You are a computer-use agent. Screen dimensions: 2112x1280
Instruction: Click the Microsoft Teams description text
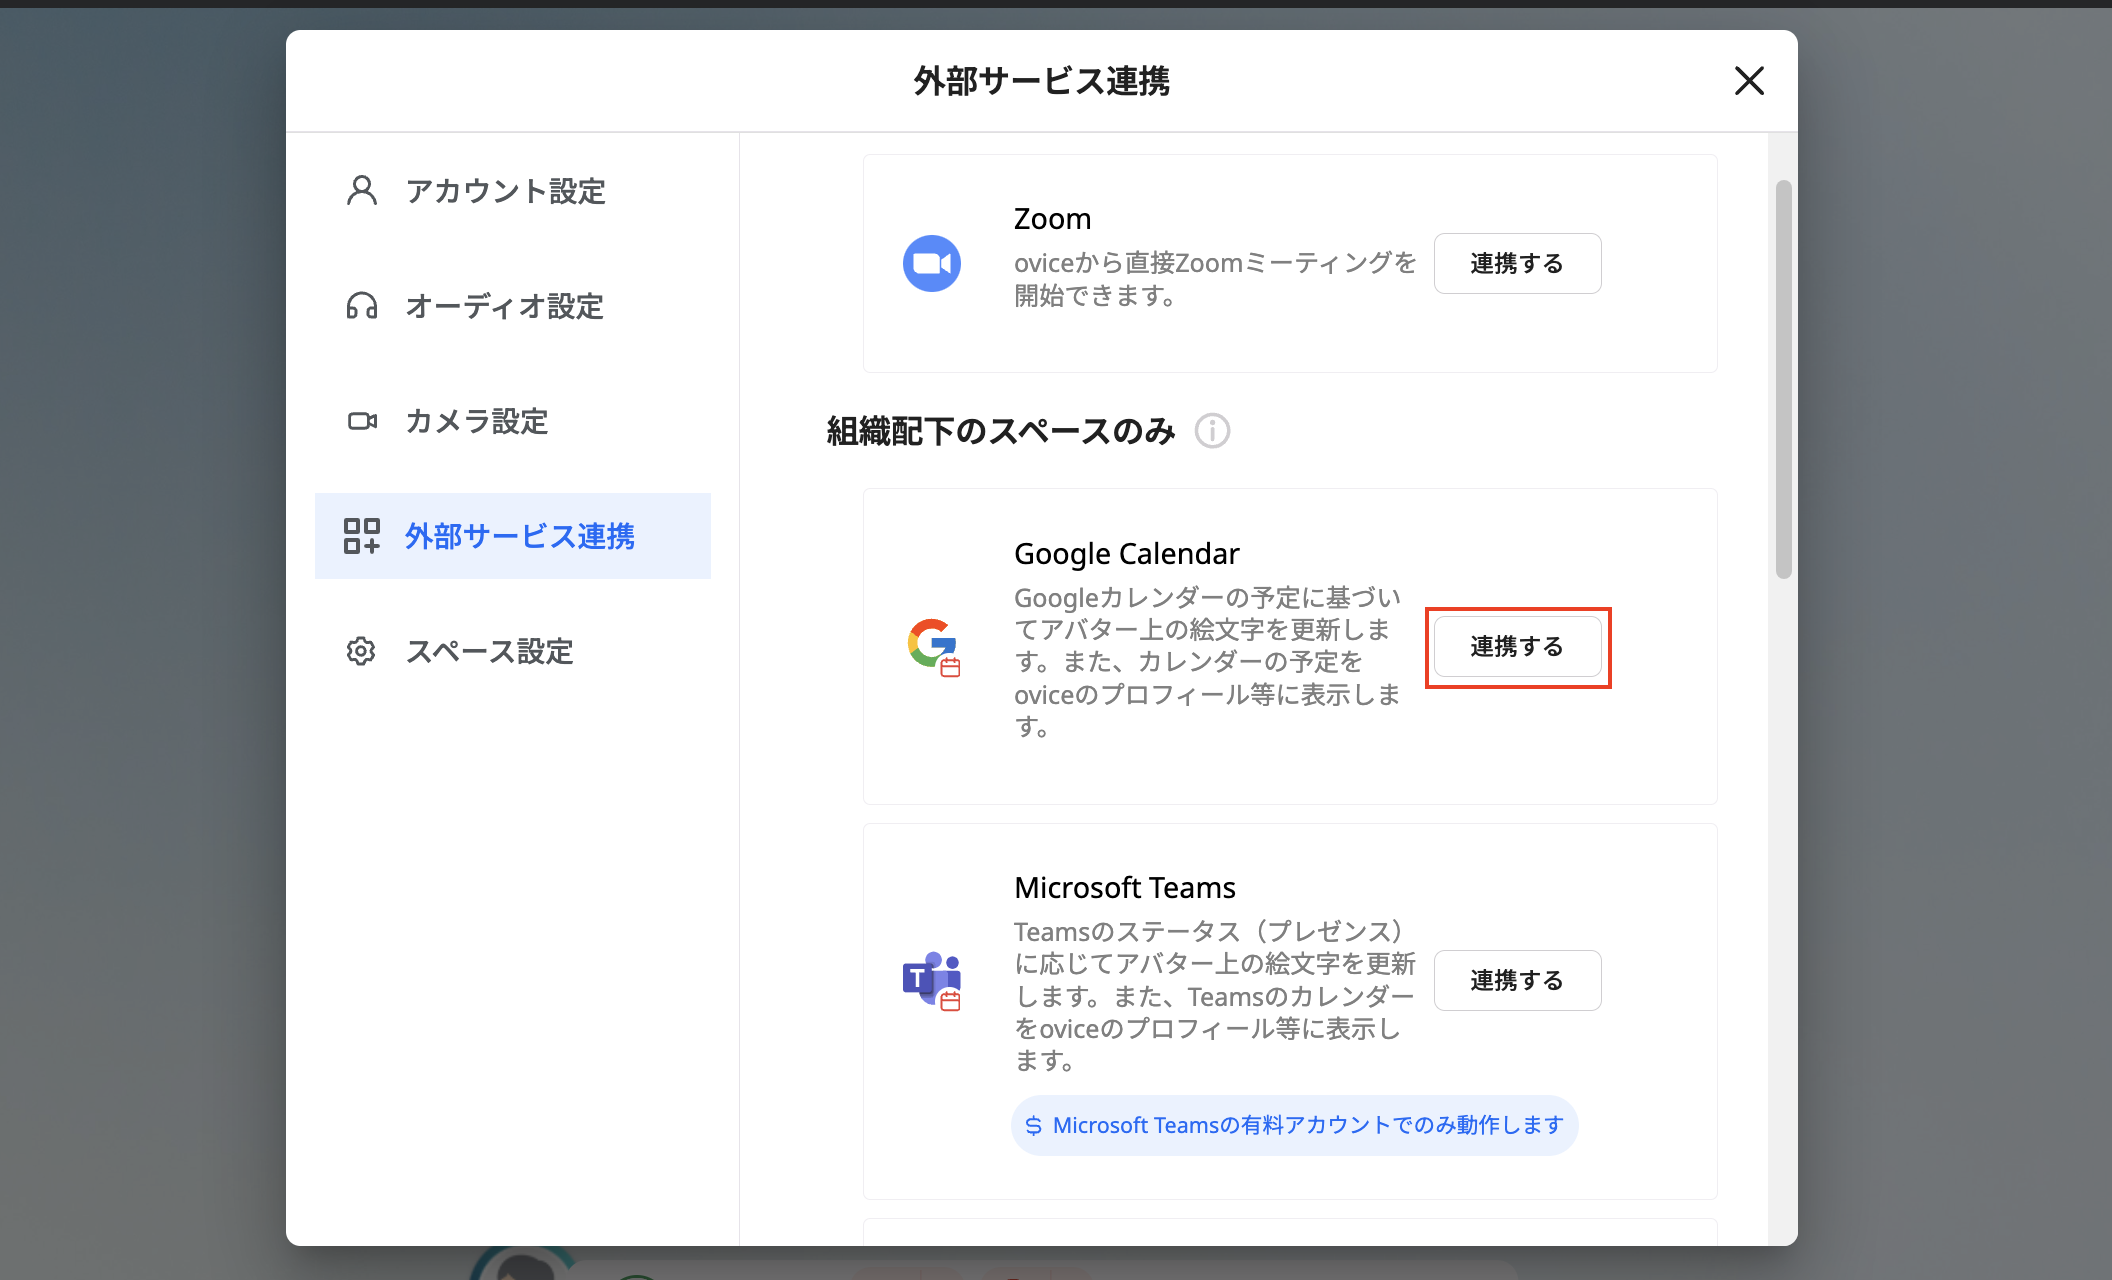pyautogui.click(x=1215, y=996)
